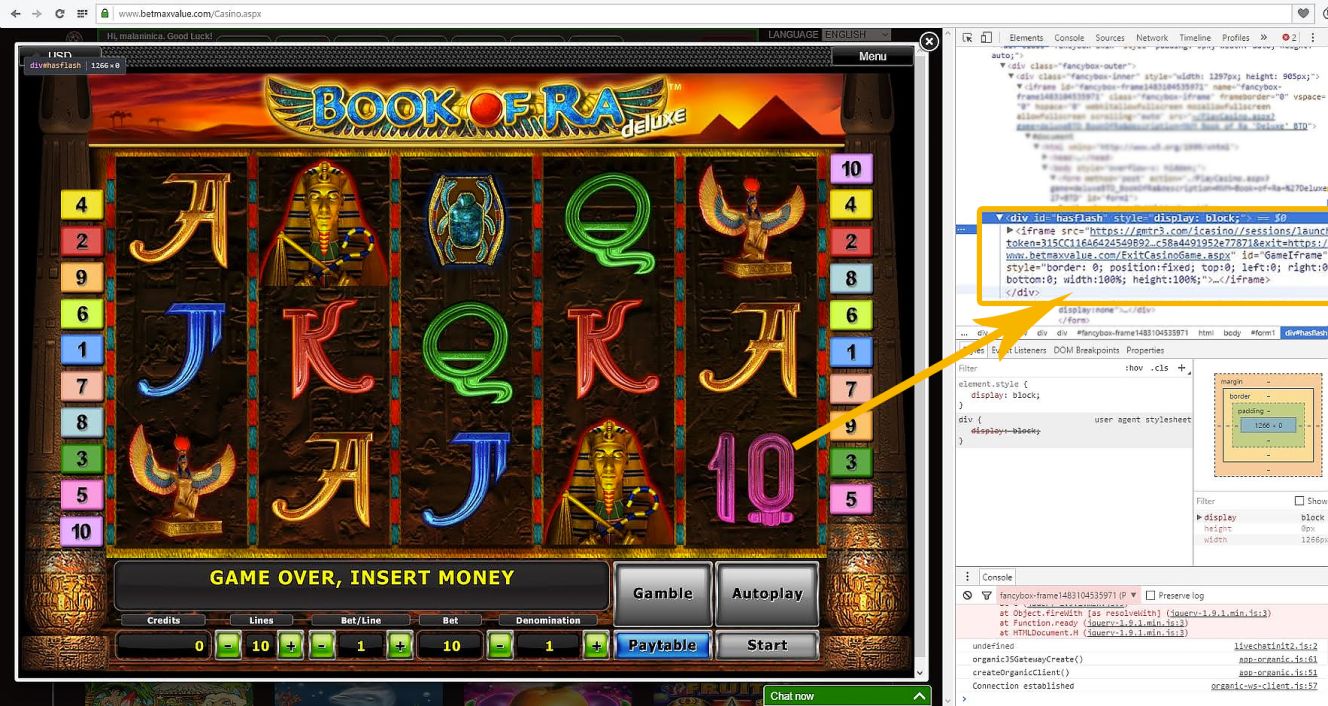Collapse the Chat now widget chevron

tap(919, 696)
